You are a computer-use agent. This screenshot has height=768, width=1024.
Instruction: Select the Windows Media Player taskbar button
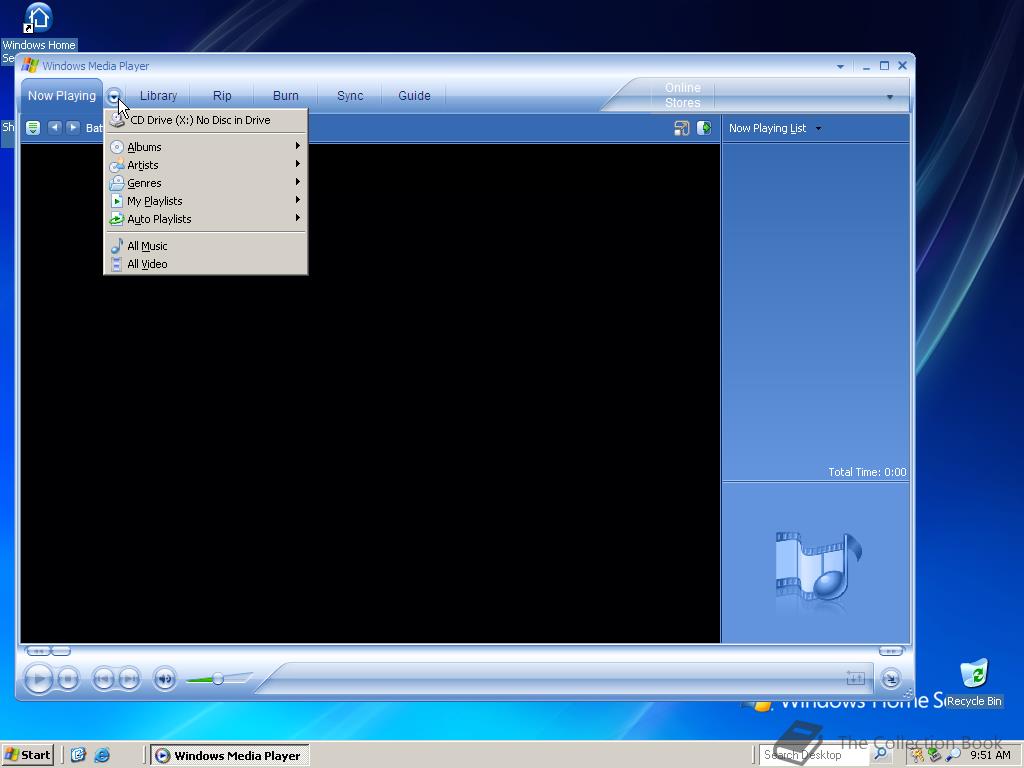(x=230, y=756)
